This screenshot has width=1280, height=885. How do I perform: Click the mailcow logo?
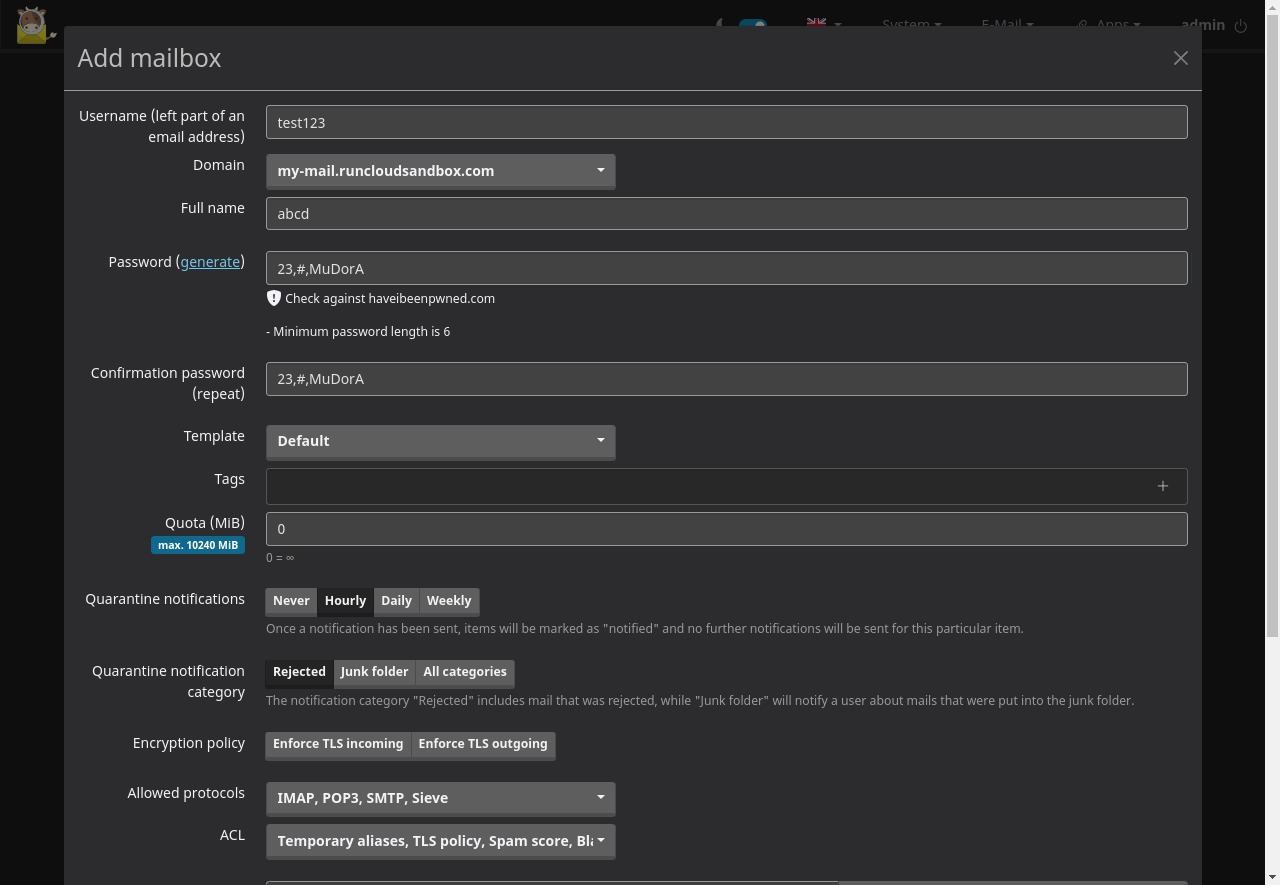click(x=33, y=25)
